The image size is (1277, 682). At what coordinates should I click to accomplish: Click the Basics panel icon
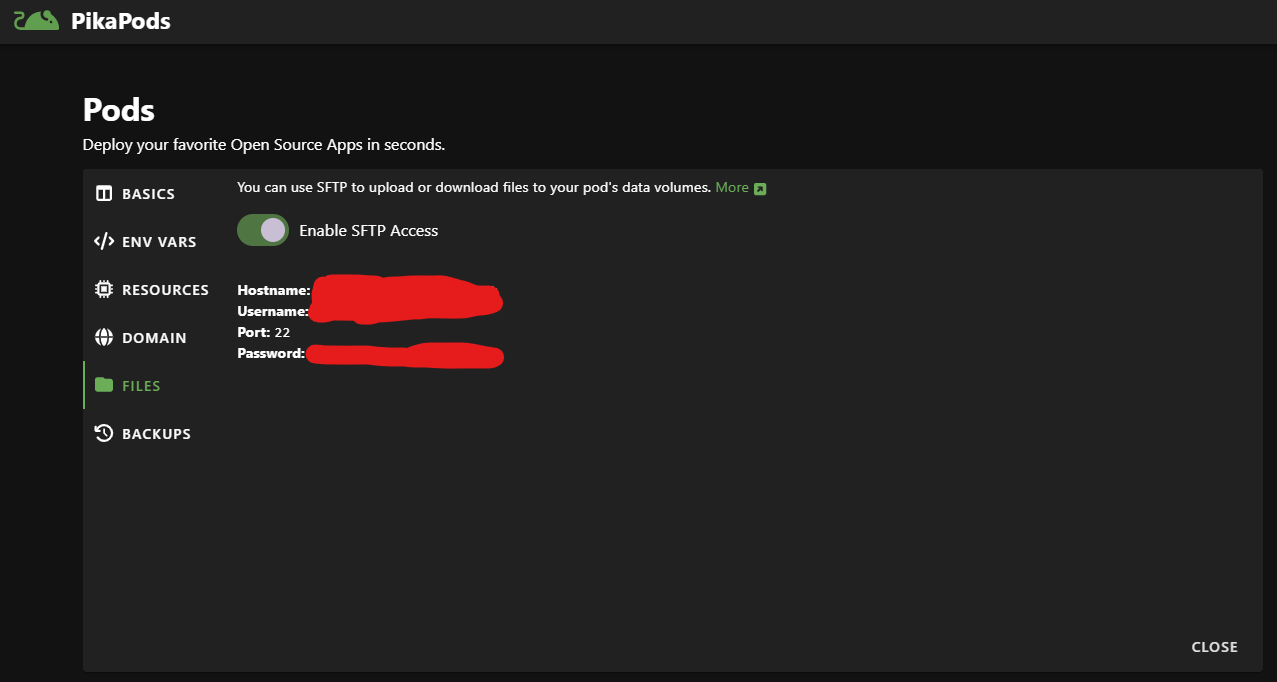point(103,194)
